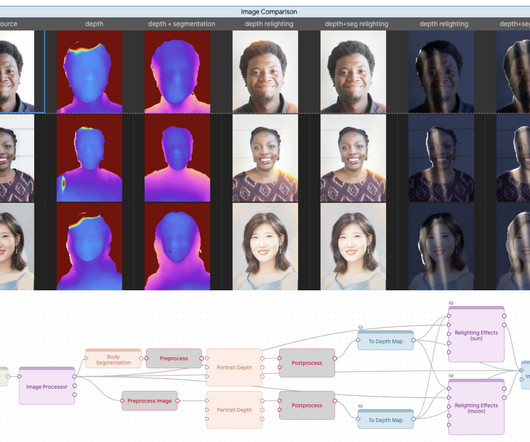Screen dimensions: 530x442
Task: Click the first 'depth relighting' column header
Action: tap(269, 24)
